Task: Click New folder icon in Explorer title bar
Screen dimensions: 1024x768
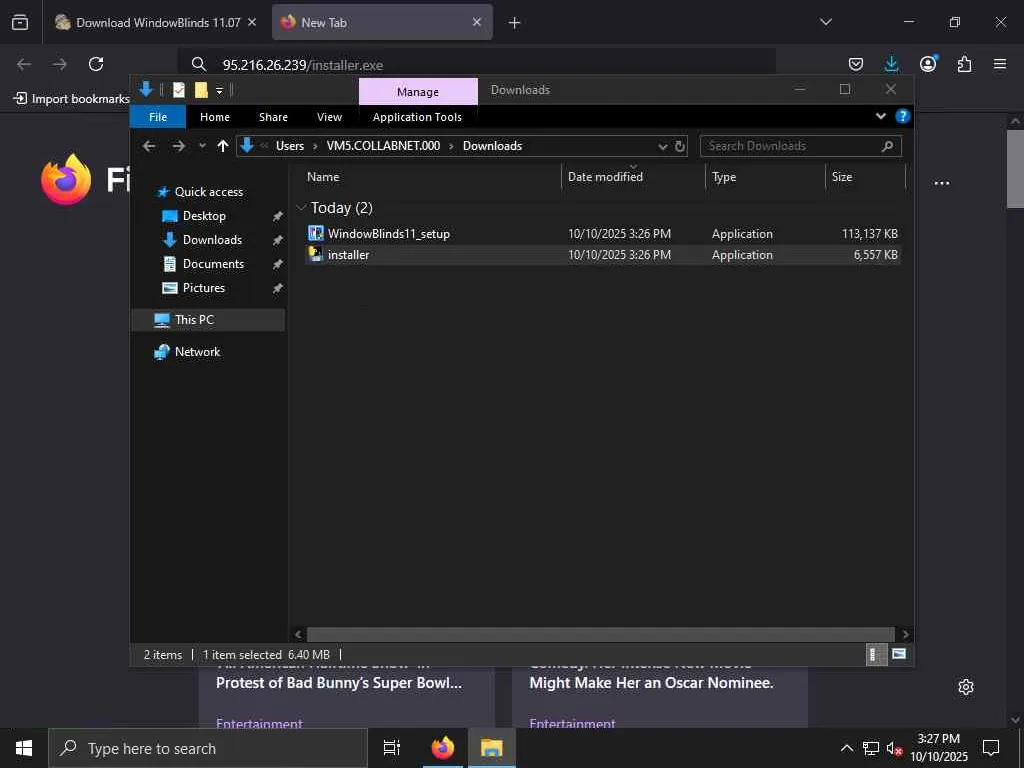Action: (201, 90)
